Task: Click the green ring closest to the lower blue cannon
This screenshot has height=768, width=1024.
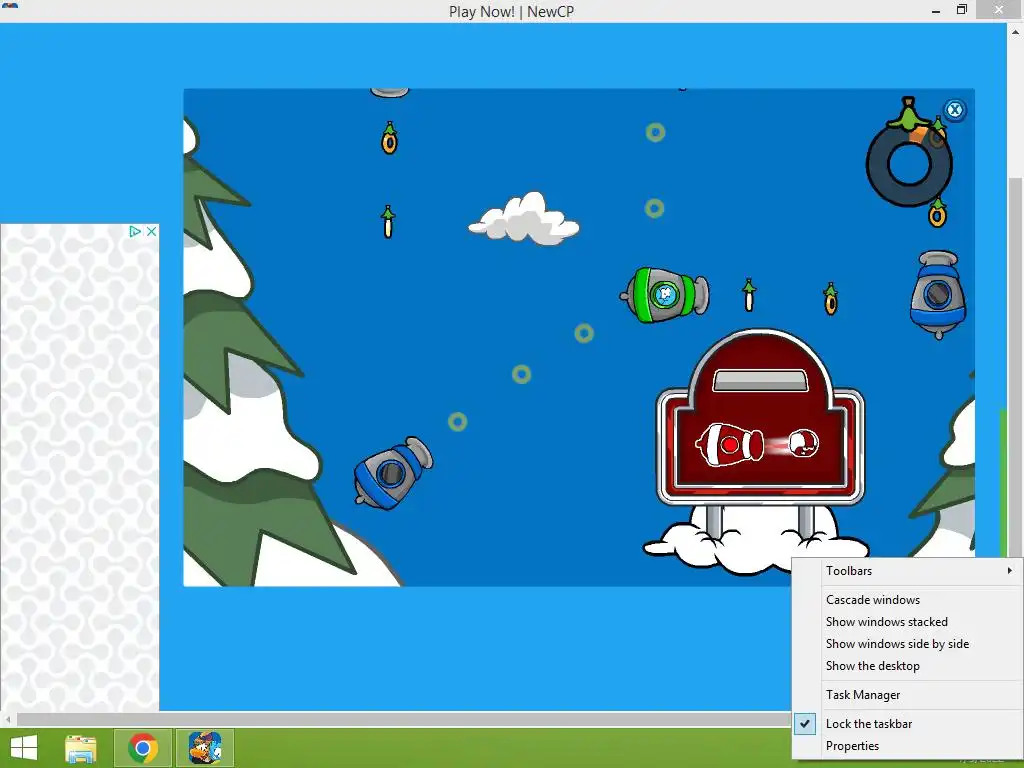Action: [457, 422]
